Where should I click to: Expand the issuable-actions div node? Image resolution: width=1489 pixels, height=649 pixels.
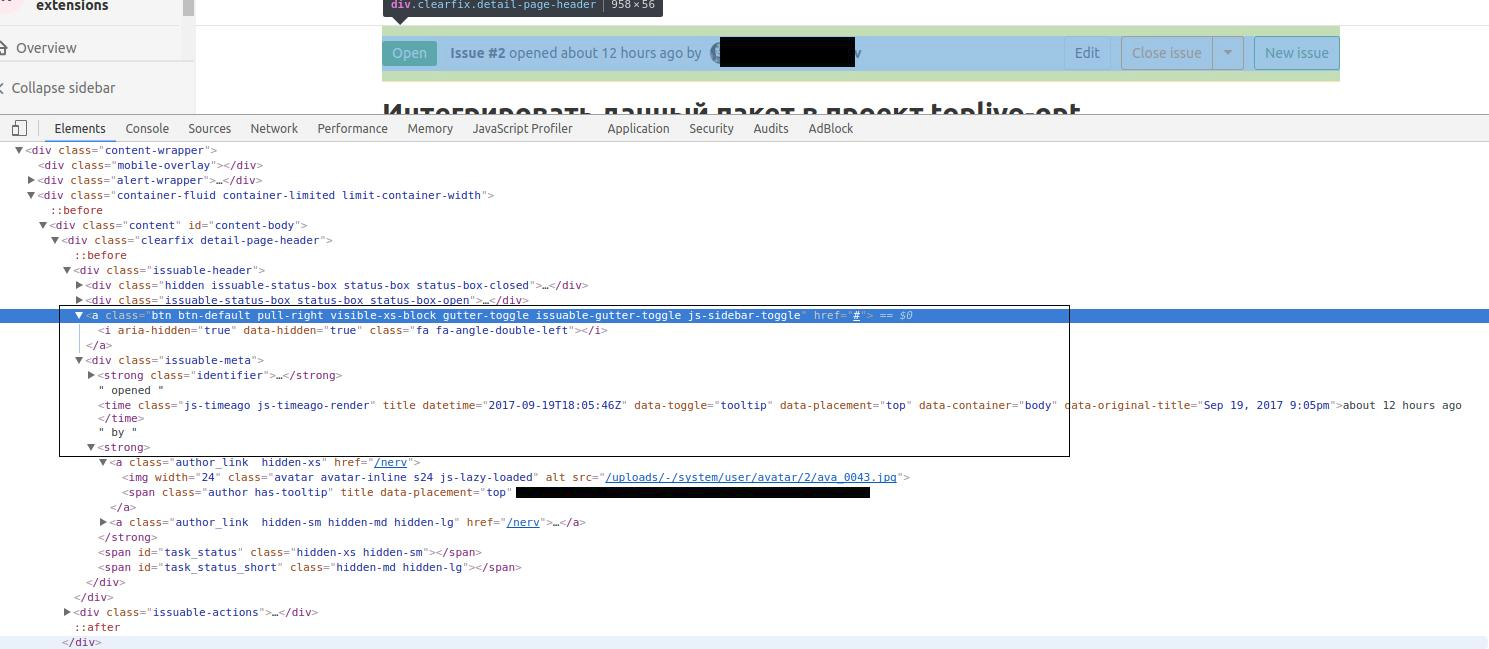tap(67, 612)
